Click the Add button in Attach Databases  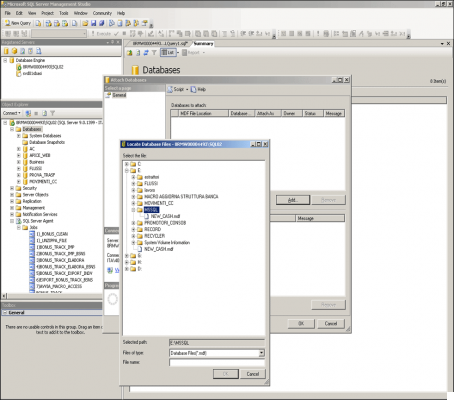coord(293,200)
